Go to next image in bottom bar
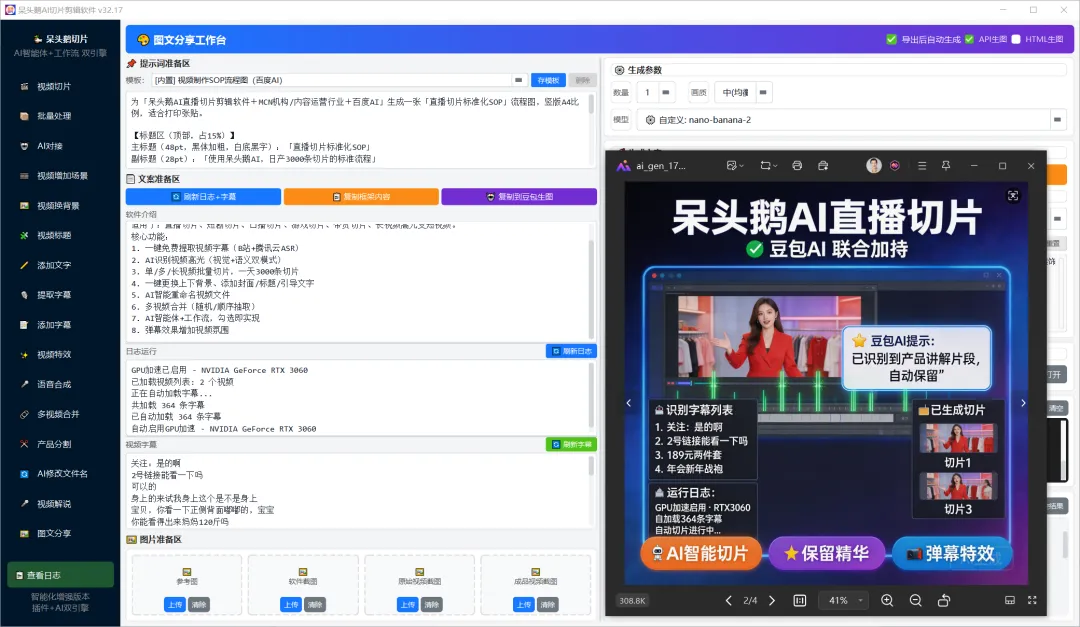1080x627 pixels. 772,601
